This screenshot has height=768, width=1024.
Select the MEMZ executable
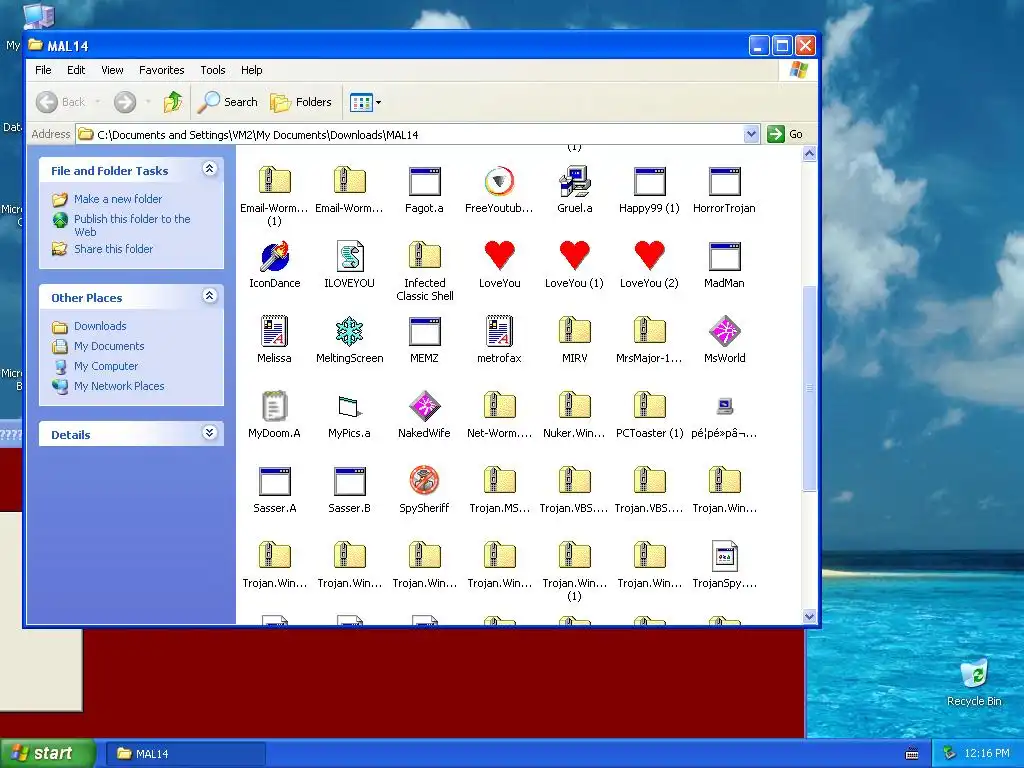pos(424,331)
